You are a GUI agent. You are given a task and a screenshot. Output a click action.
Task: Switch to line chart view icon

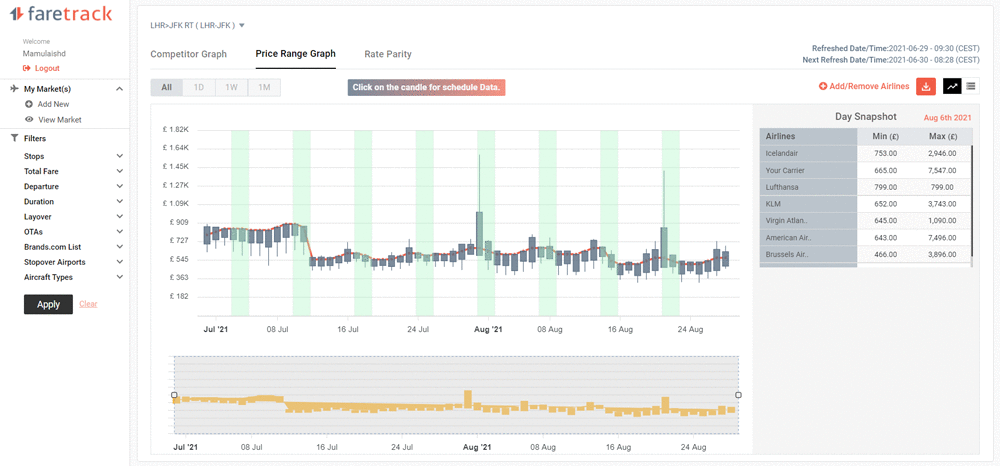(952, 86)
